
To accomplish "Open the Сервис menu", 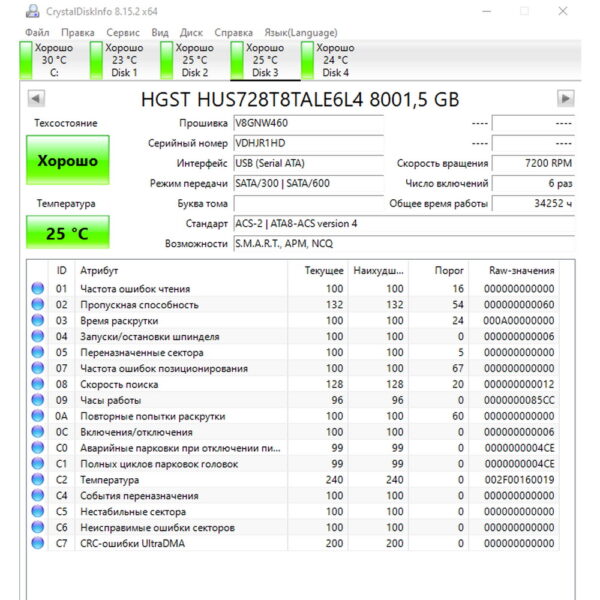I will point(123,33).
